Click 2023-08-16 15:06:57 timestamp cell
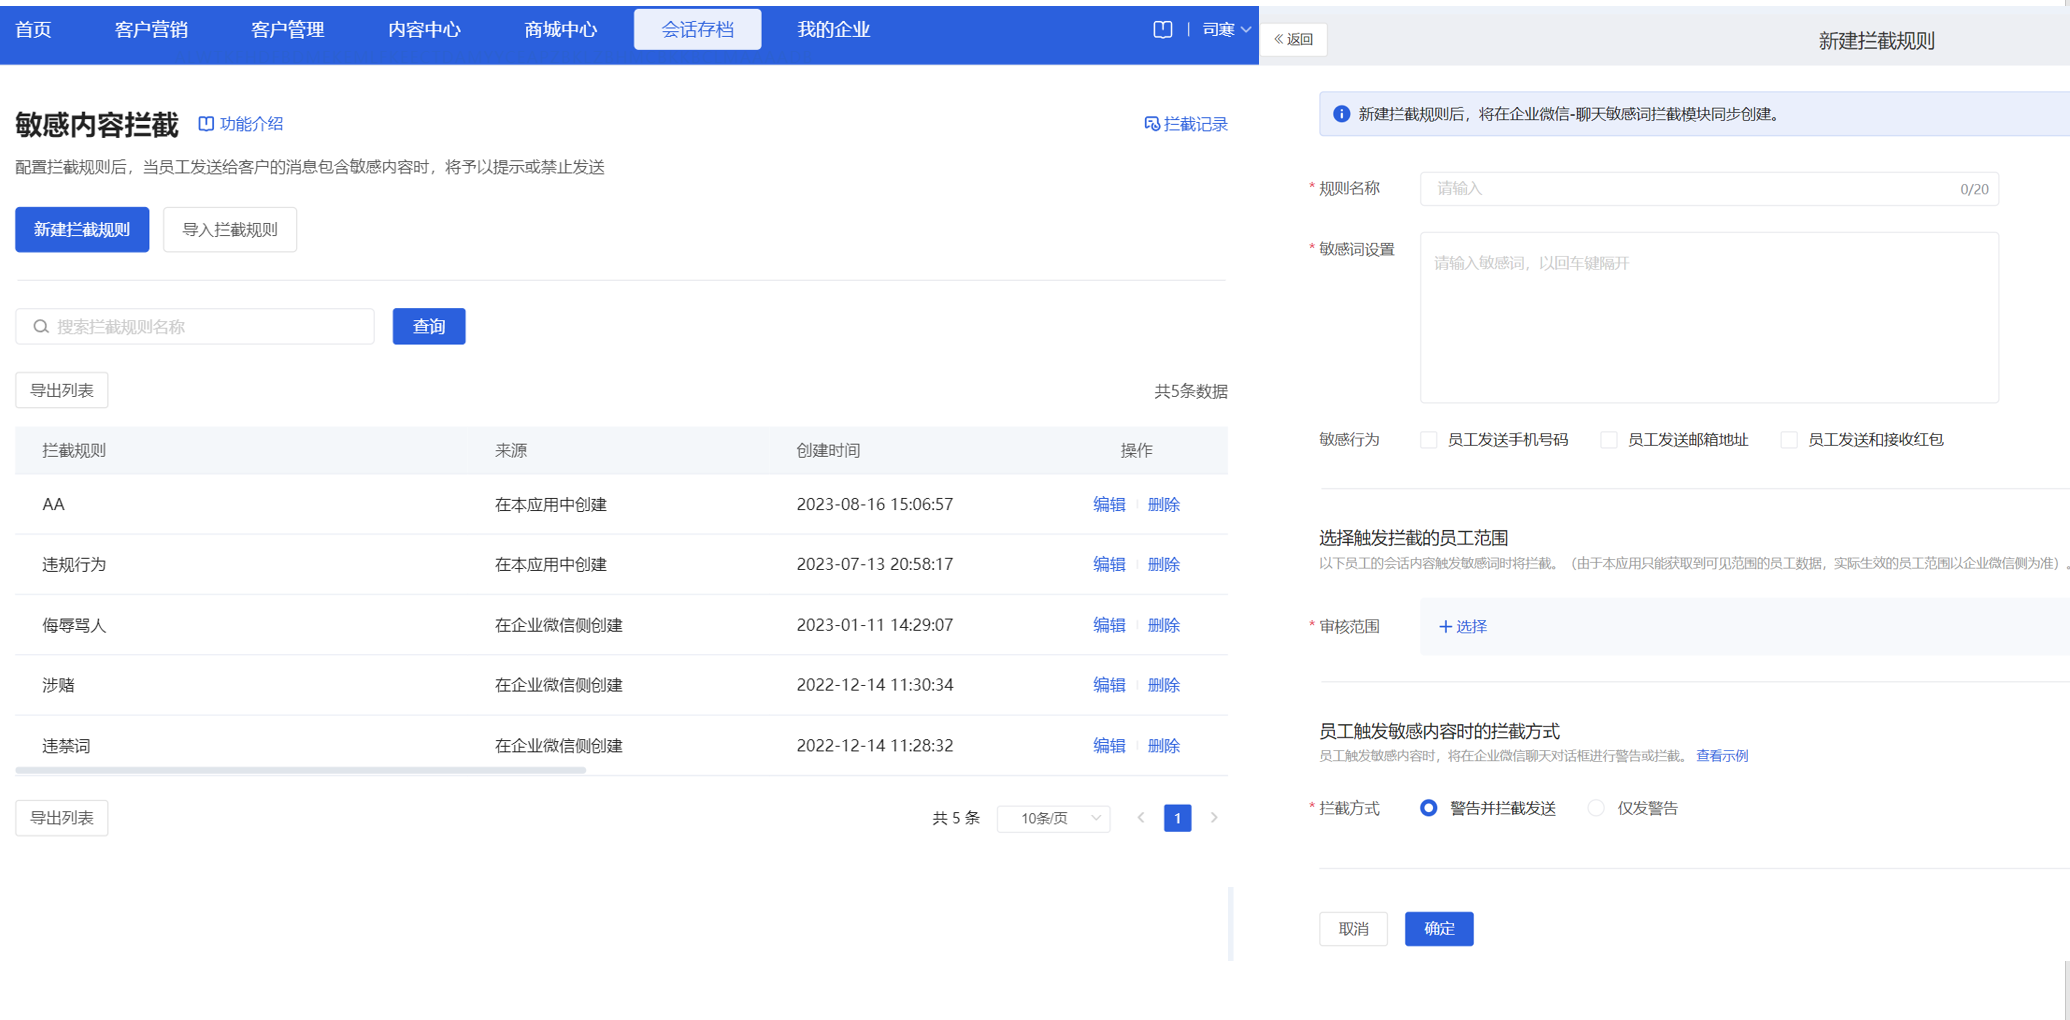Screen dimensions: 2070x1020 pos(875,505)
